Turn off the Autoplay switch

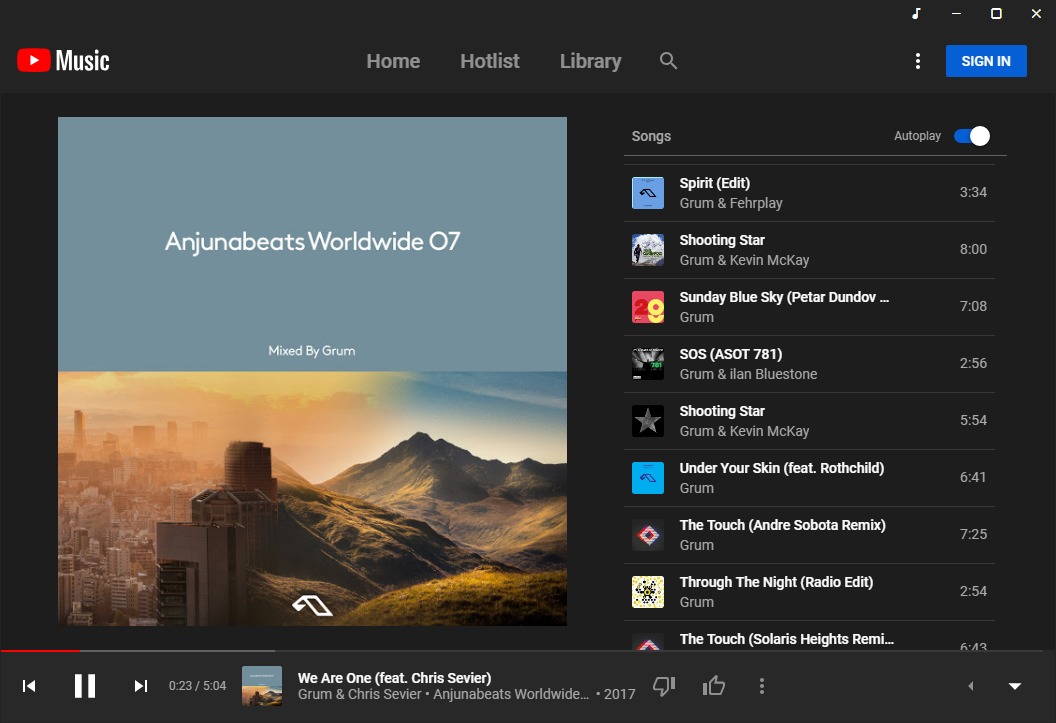(x=972, y=136)
